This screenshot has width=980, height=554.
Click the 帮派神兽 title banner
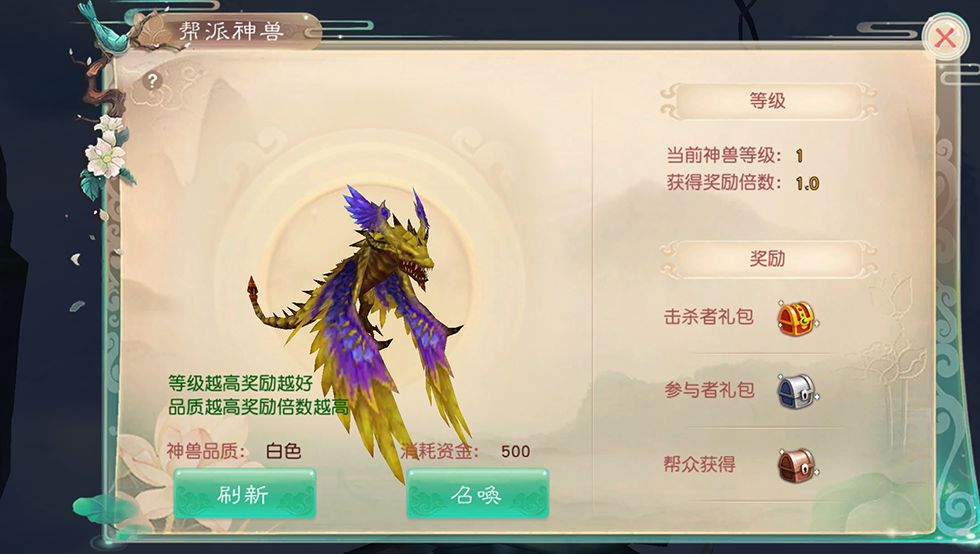pyautogui.click(x=231, y=31)
